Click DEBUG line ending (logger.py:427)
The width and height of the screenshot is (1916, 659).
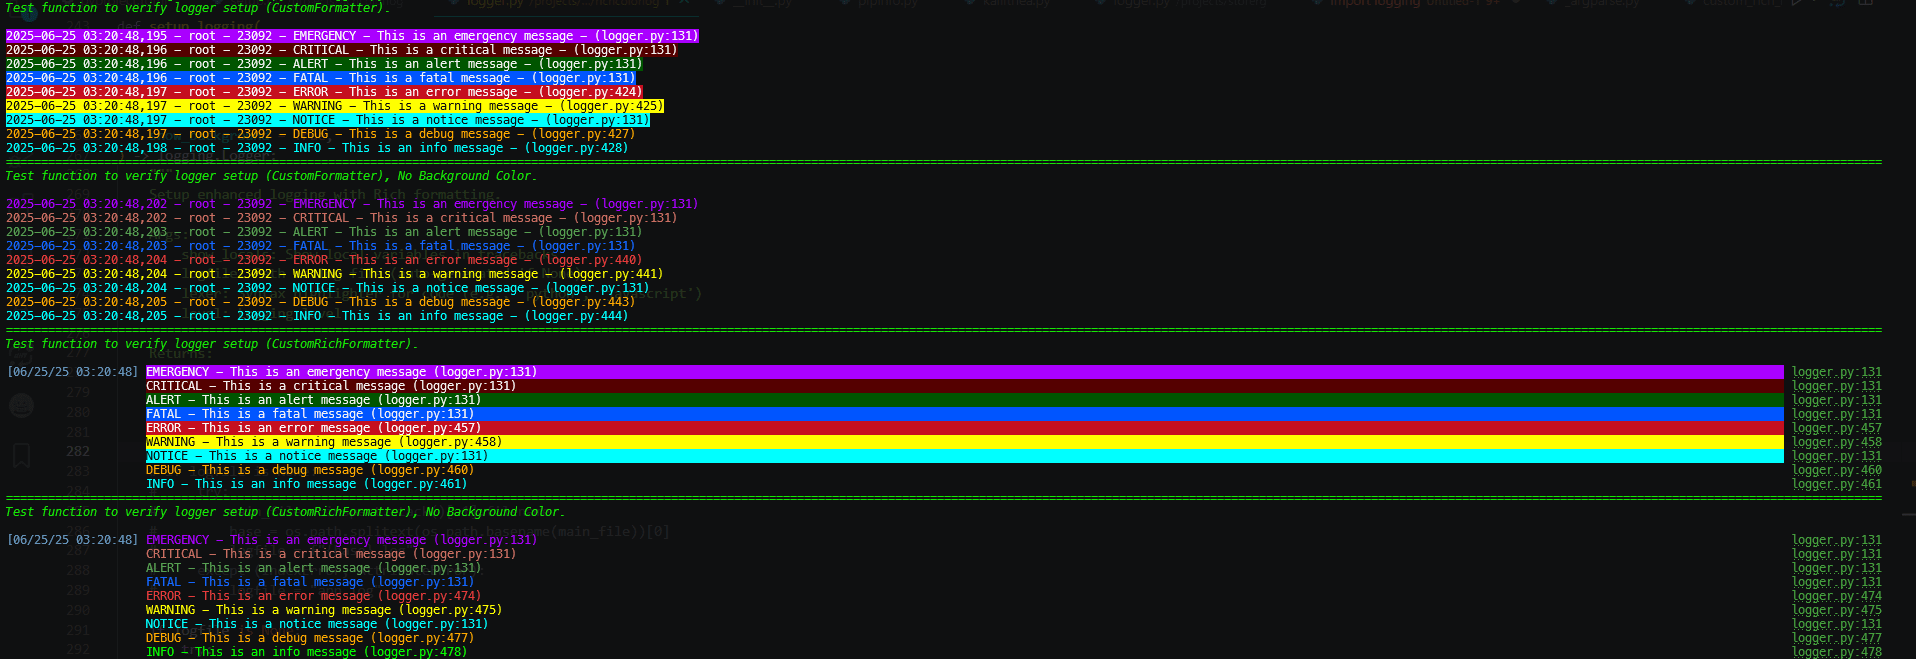(320, 134)
